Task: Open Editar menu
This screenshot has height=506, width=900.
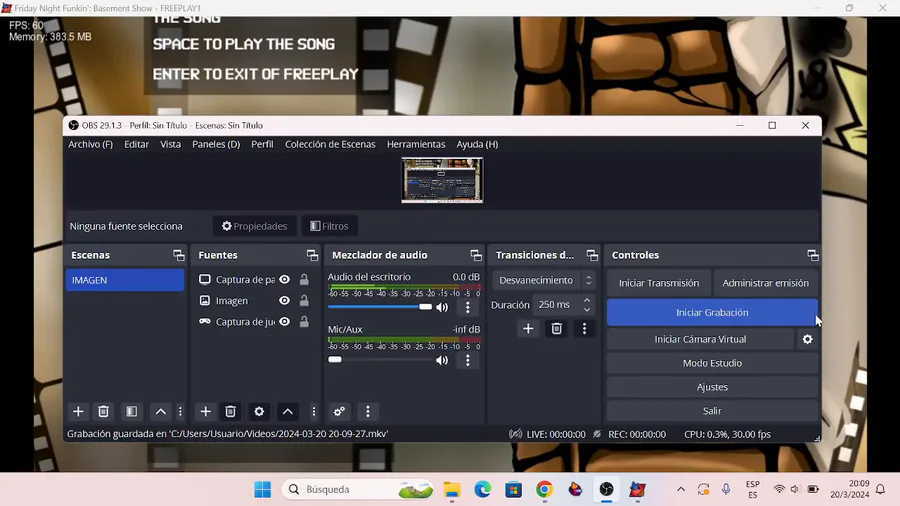Action: [137, 145]
